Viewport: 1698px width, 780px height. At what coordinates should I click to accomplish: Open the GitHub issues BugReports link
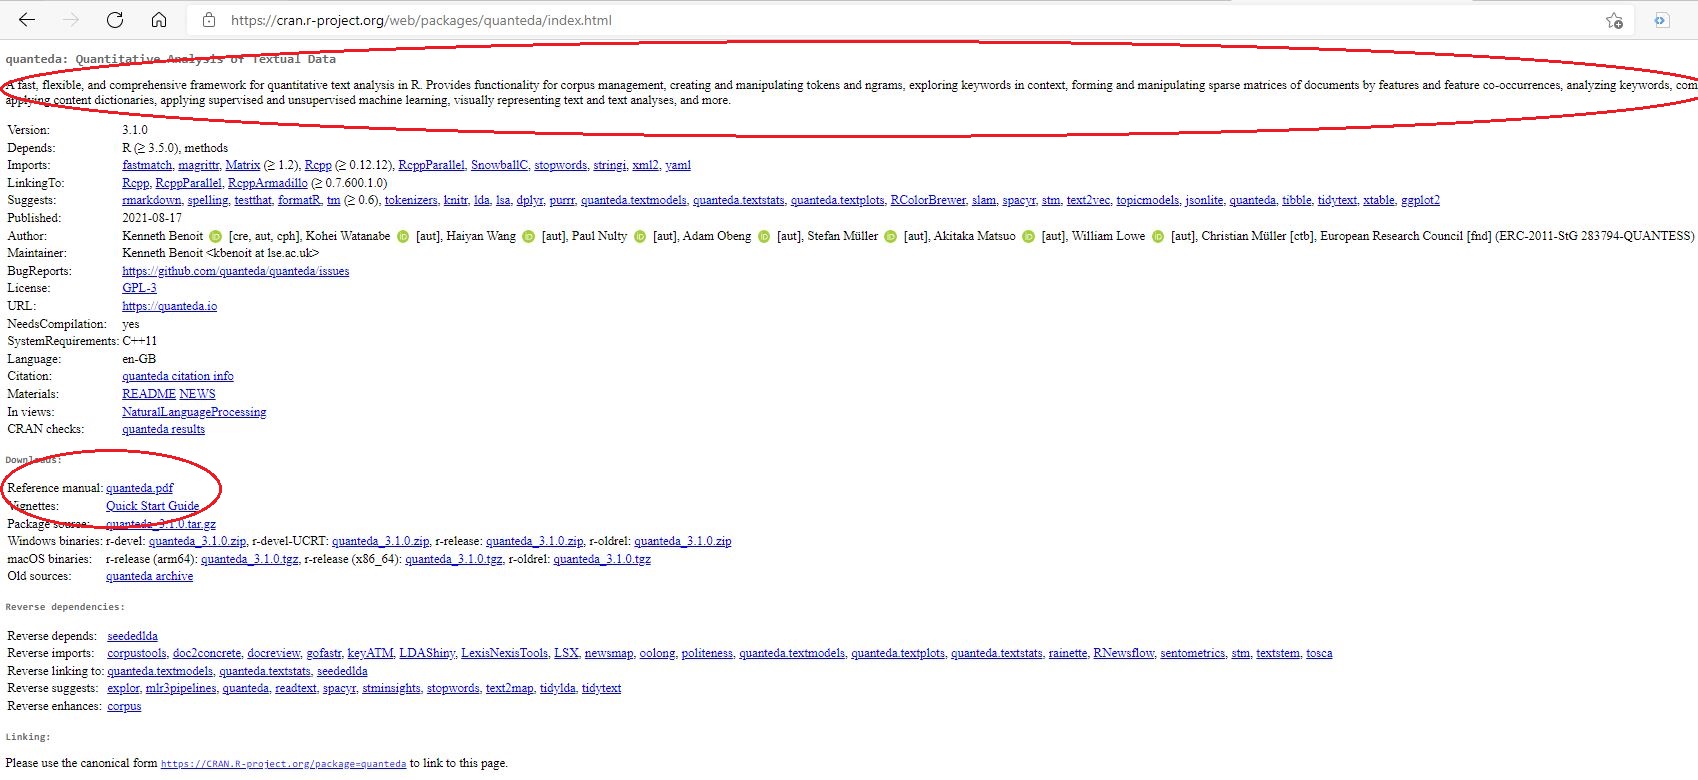click(x=236, y=271)
